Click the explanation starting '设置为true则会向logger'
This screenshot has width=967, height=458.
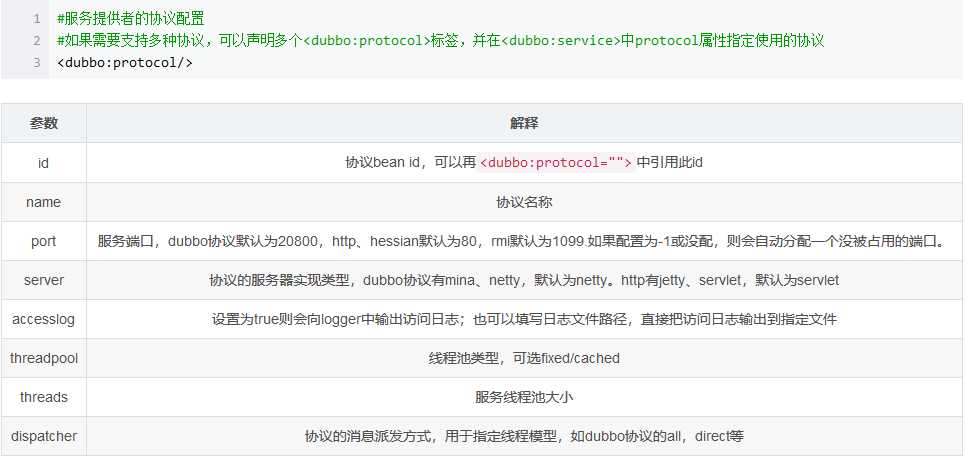524,319
